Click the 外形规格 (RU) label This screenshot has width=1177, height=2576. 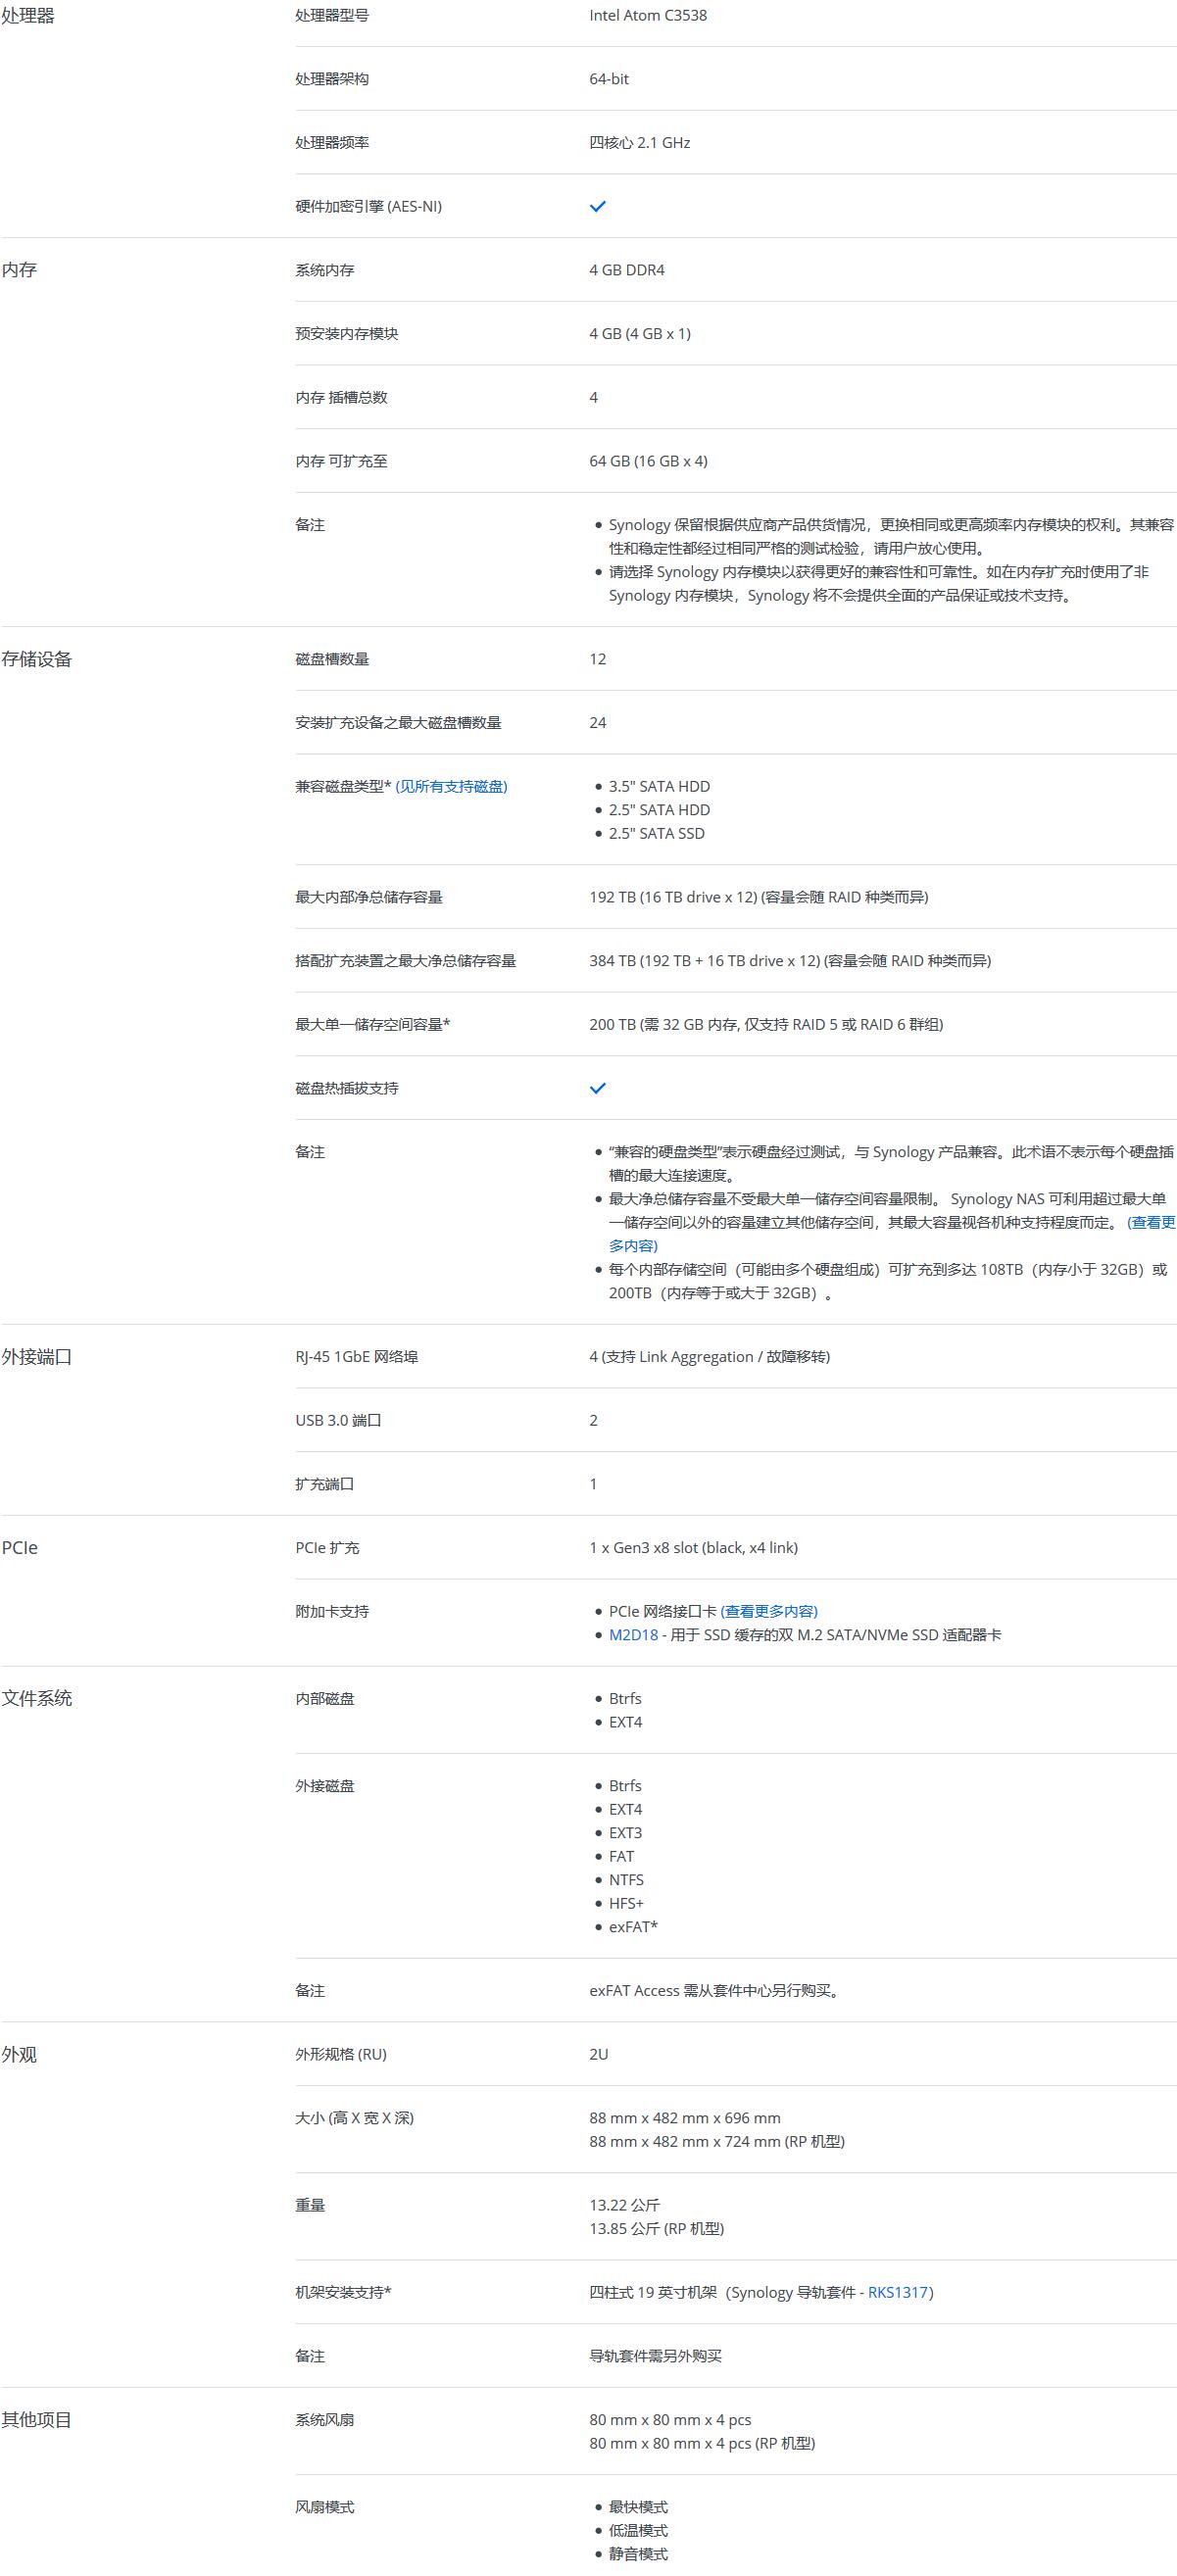click(x=341, y=2054)
